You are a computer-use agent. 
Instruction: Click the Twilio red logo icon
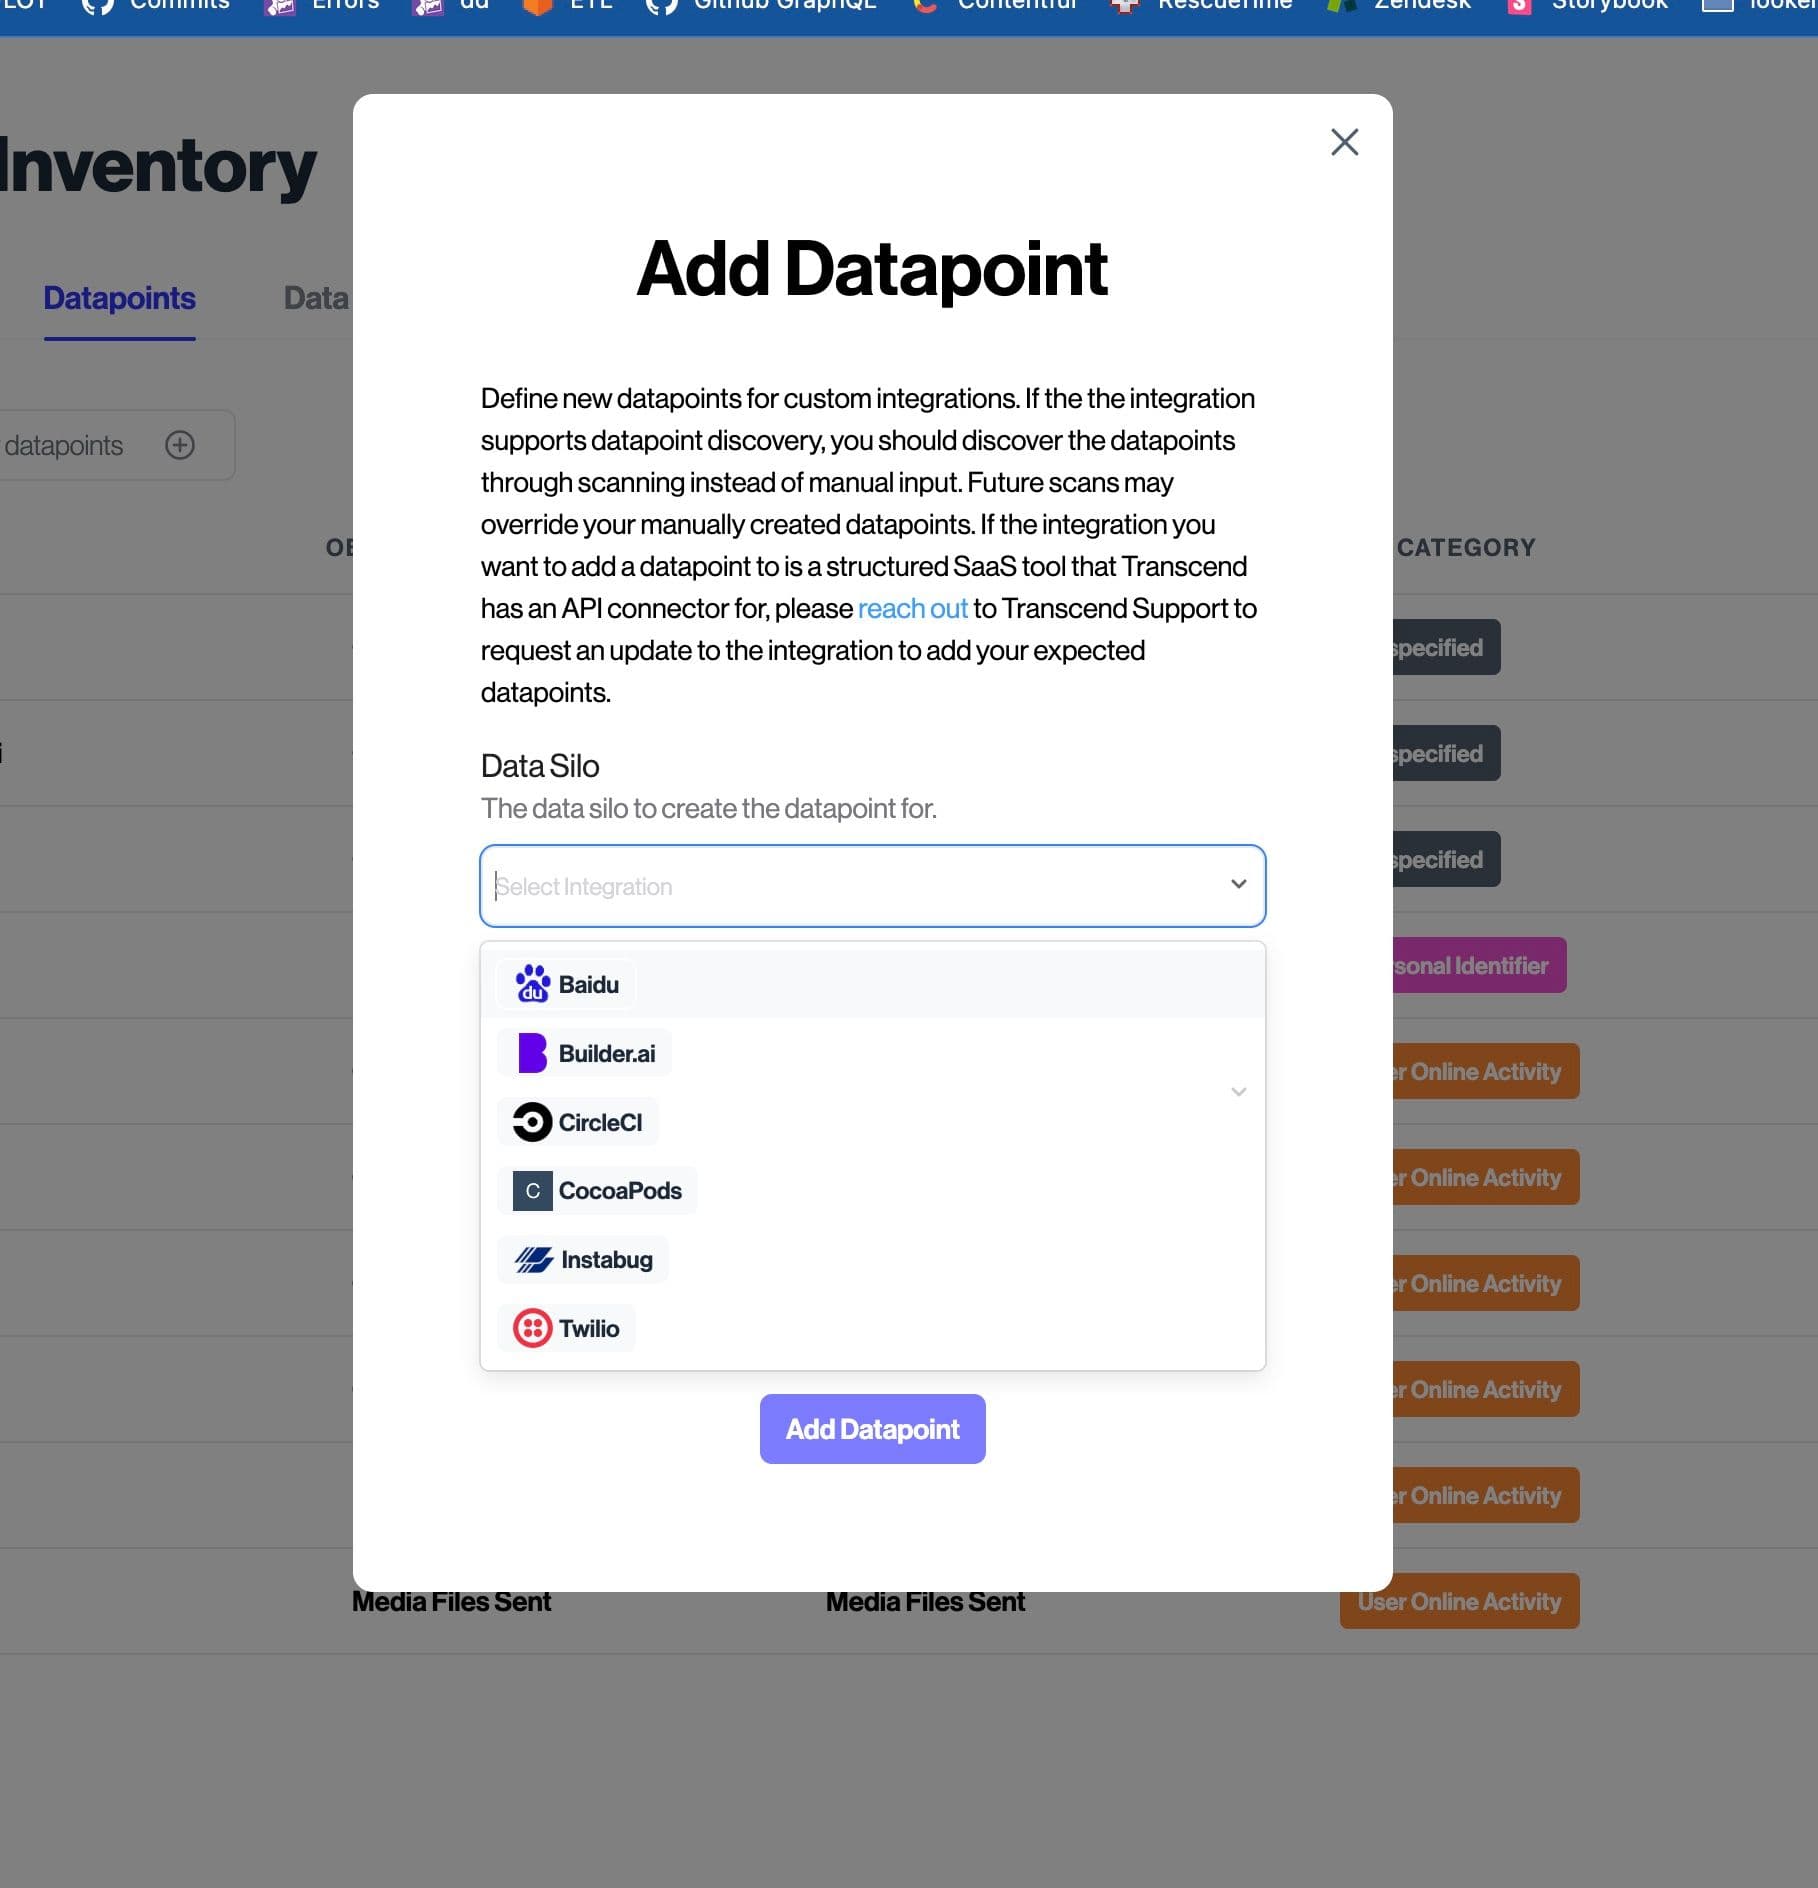coord(532,1328)
